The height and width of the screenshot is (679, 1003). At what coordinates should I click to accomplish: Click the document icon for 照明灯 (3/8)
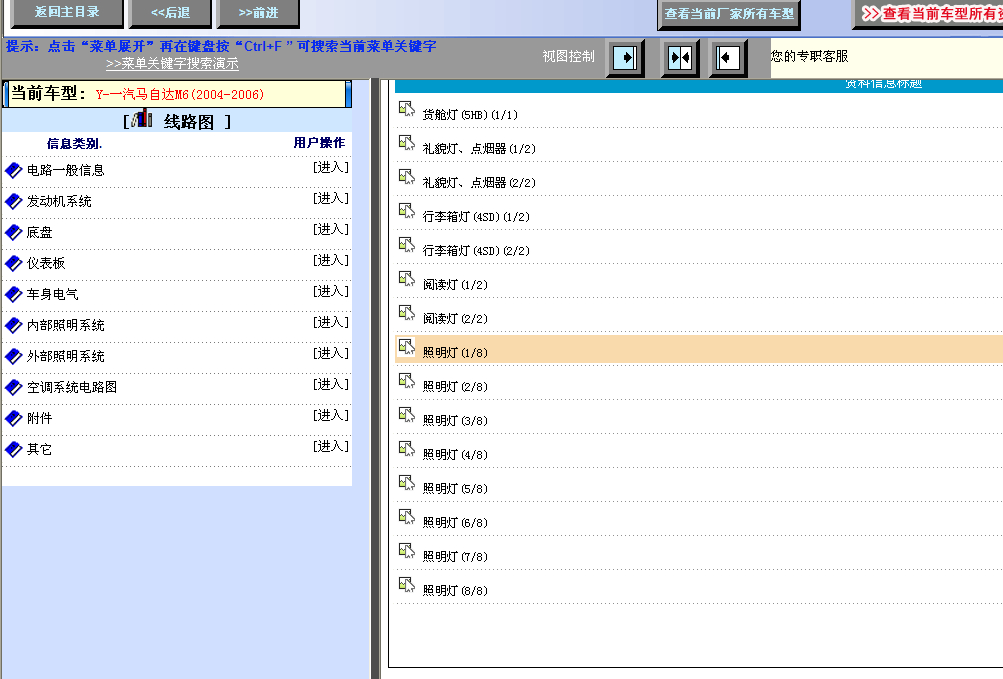tap(407, 415)
